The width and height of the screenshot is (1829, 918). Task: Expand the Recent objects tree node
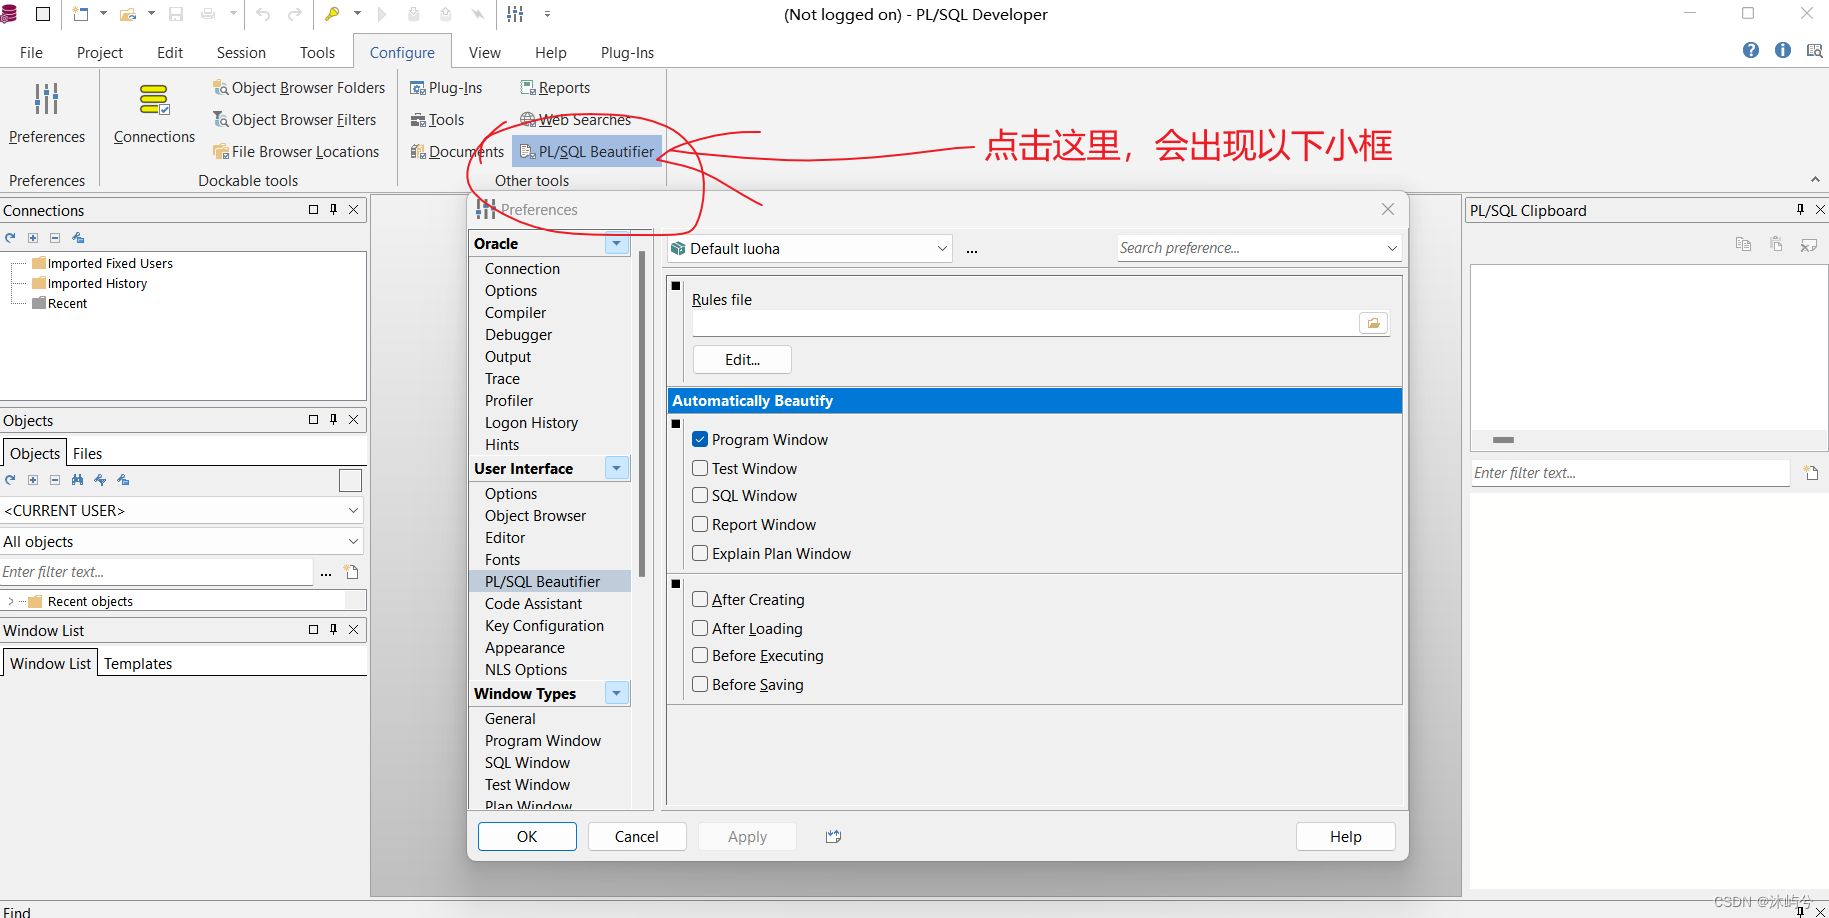click(11, 601)
